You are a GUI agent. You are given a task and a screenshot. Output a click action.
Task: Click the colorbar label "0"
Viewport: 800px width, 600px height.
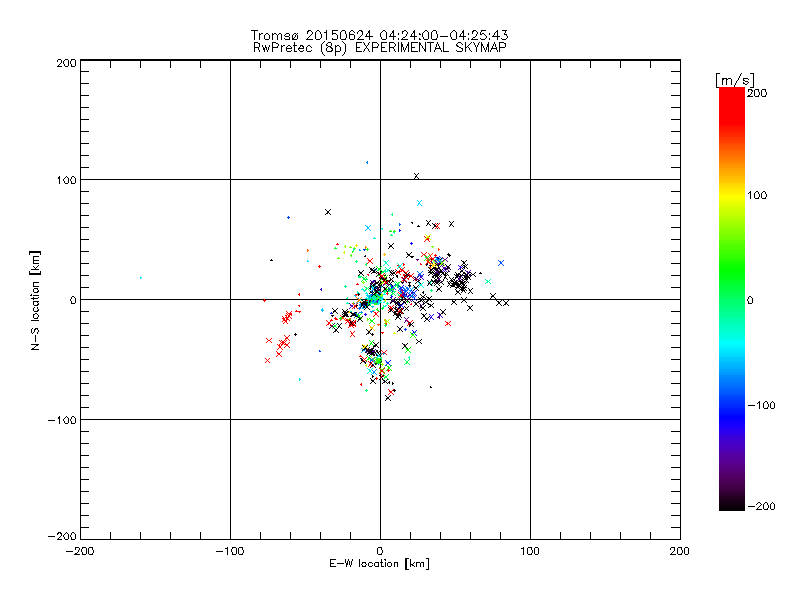click(750, 301)
